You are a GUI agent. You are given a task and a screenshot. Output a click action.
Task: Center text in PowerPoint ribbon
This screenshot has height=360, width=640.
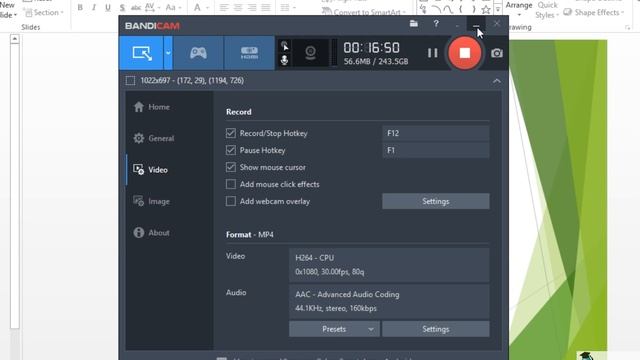(x=238, y=7)
